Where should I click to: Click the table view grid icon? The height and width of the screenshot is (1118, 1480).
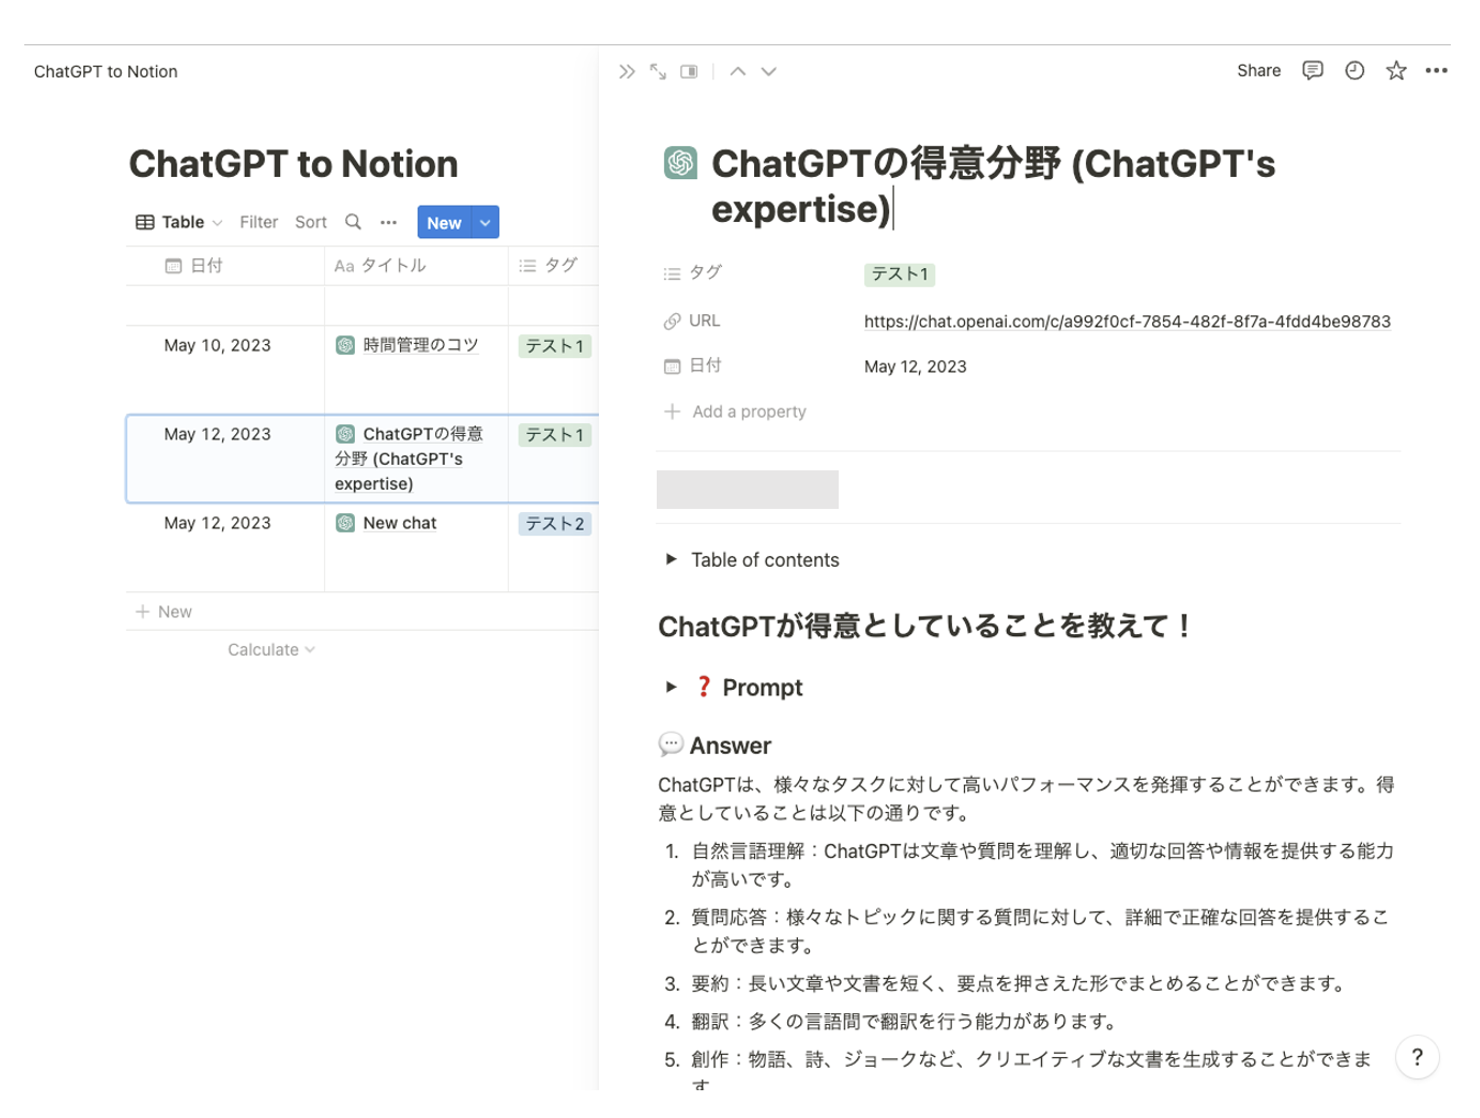pos(145,222)
